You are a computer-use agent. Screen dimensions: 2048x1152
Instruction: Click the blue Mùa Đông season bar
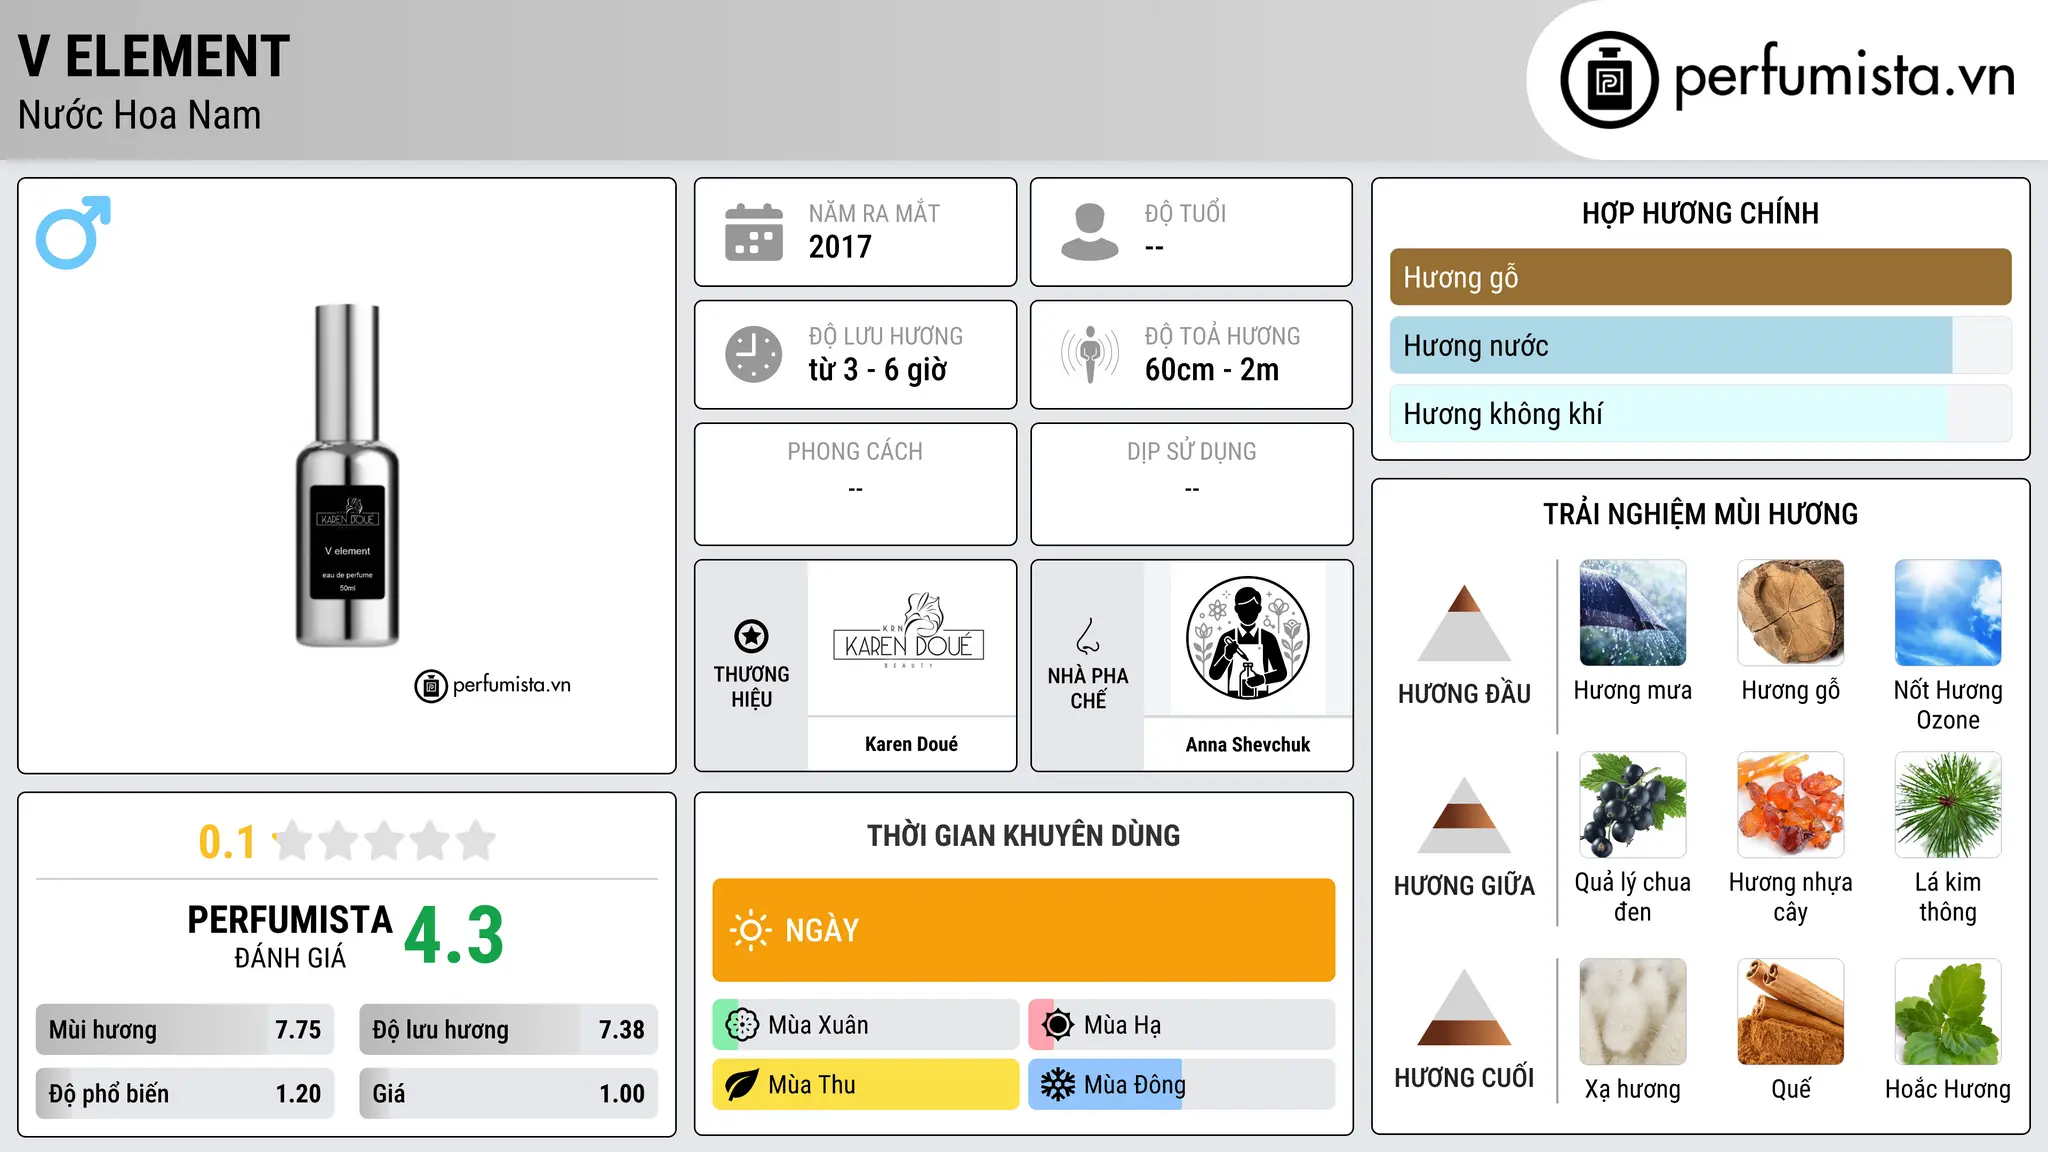pyautogui.click(x=1181, y=1085)
